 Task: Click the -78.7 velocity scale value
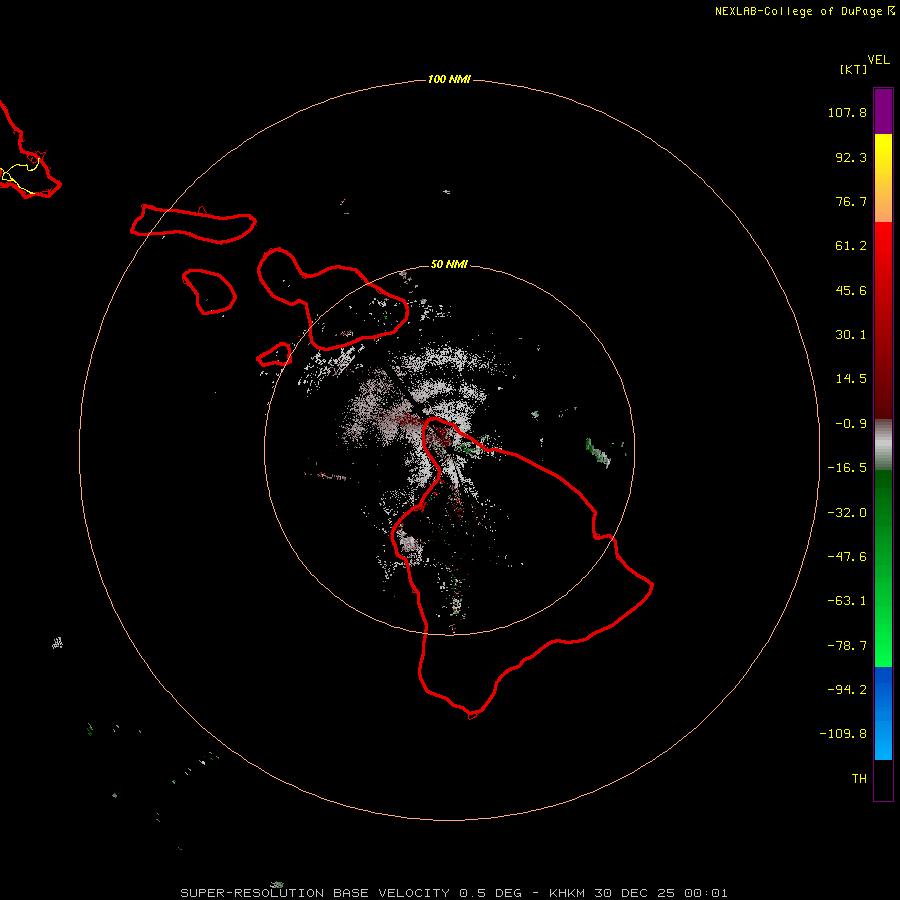tap(847, 646)
